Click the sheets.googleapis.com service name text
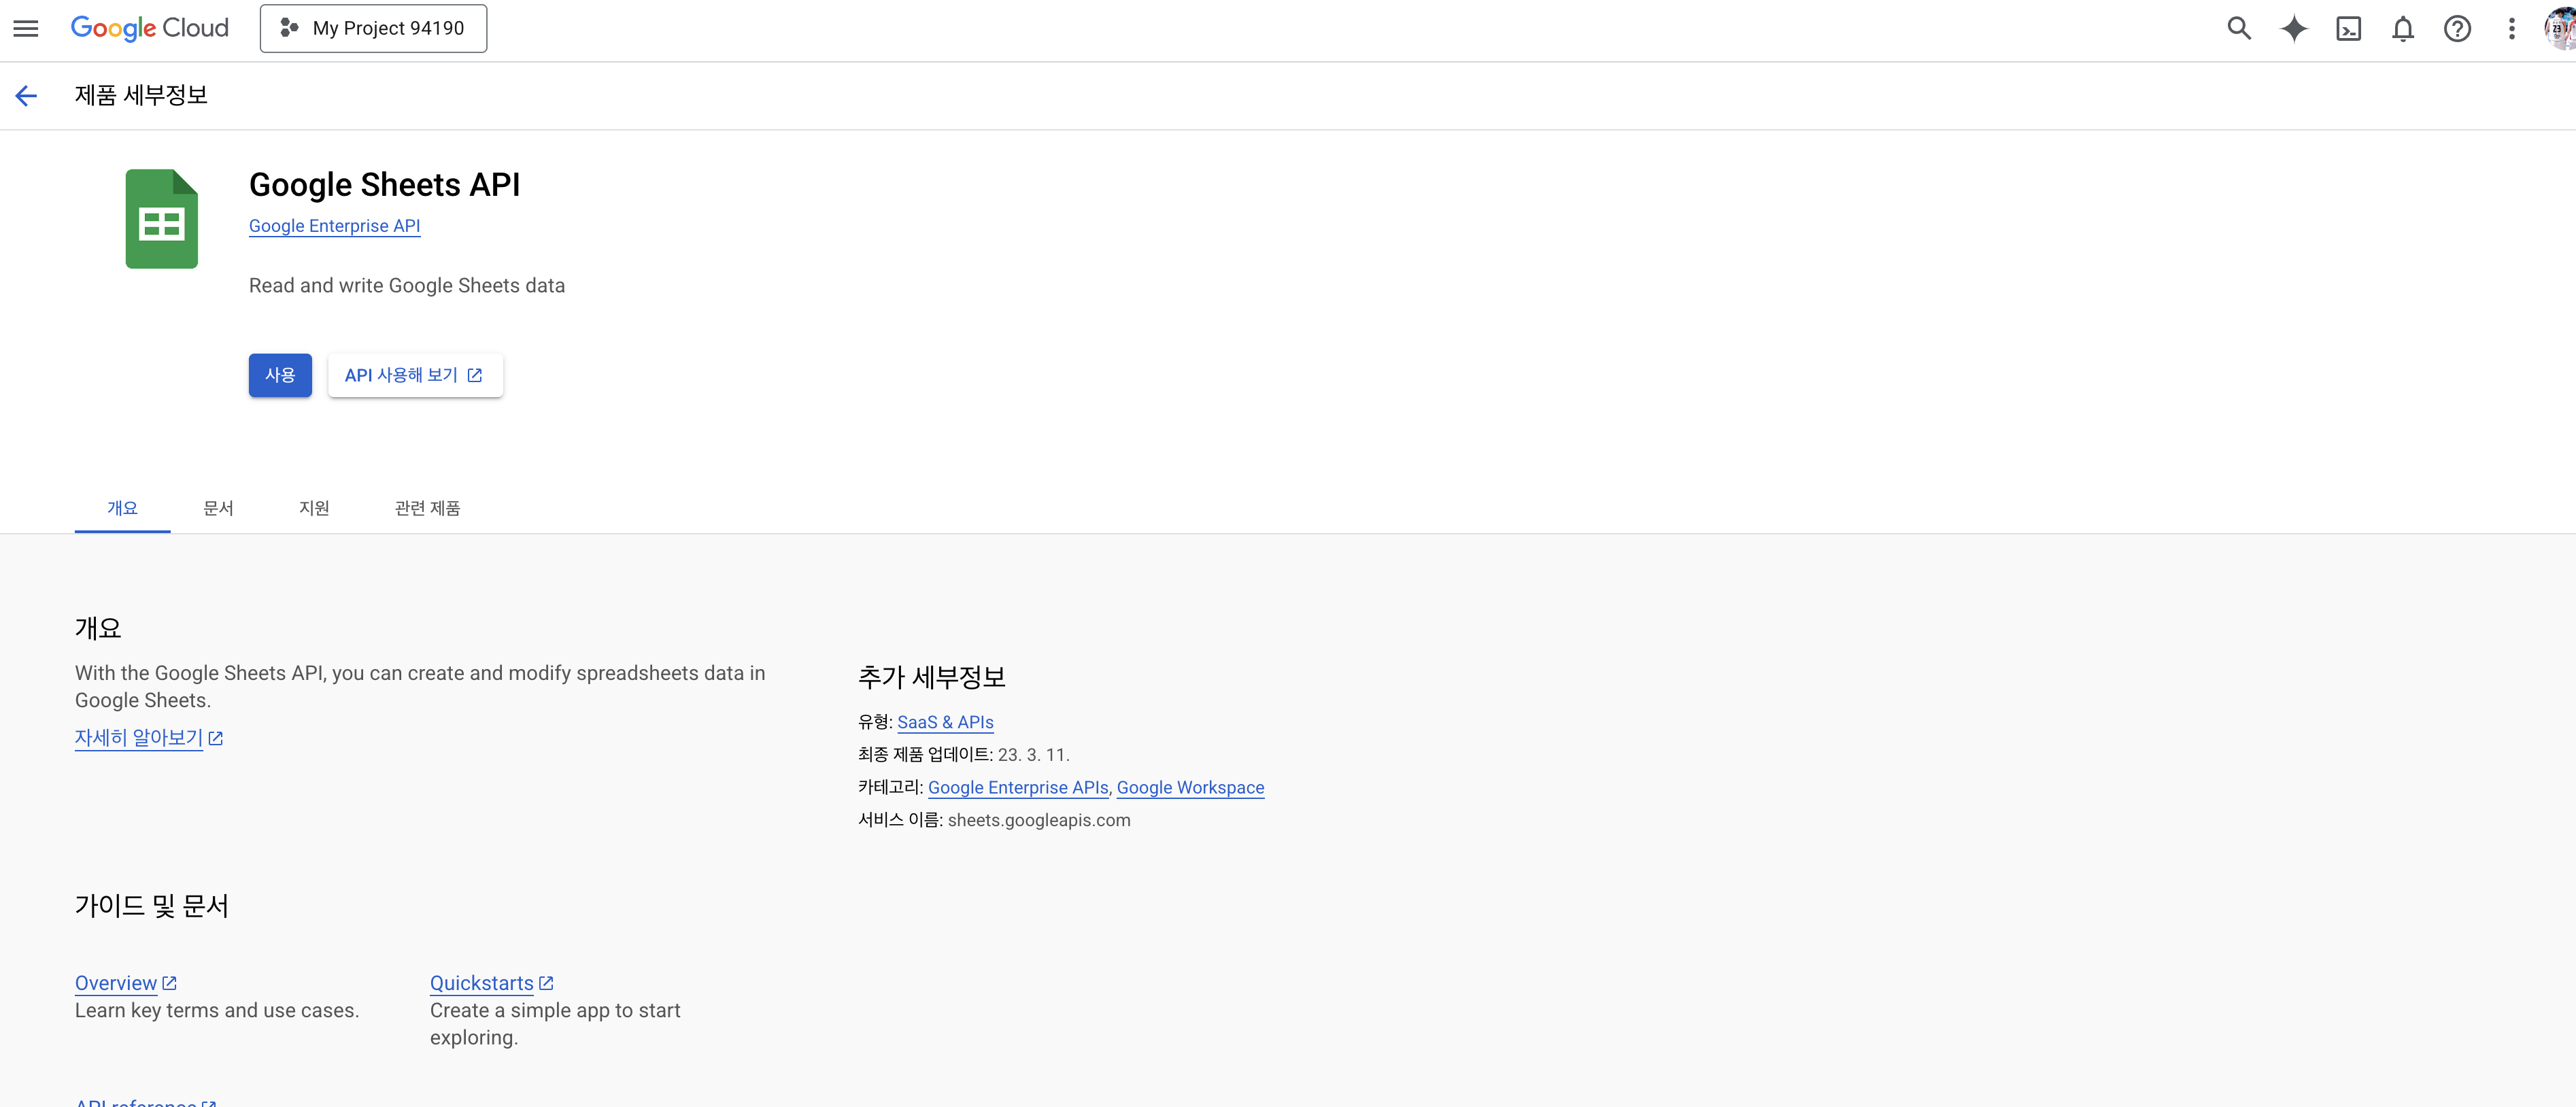Image resolution: width=2576 pixels, height=1107 pixels. [1039, 820]
